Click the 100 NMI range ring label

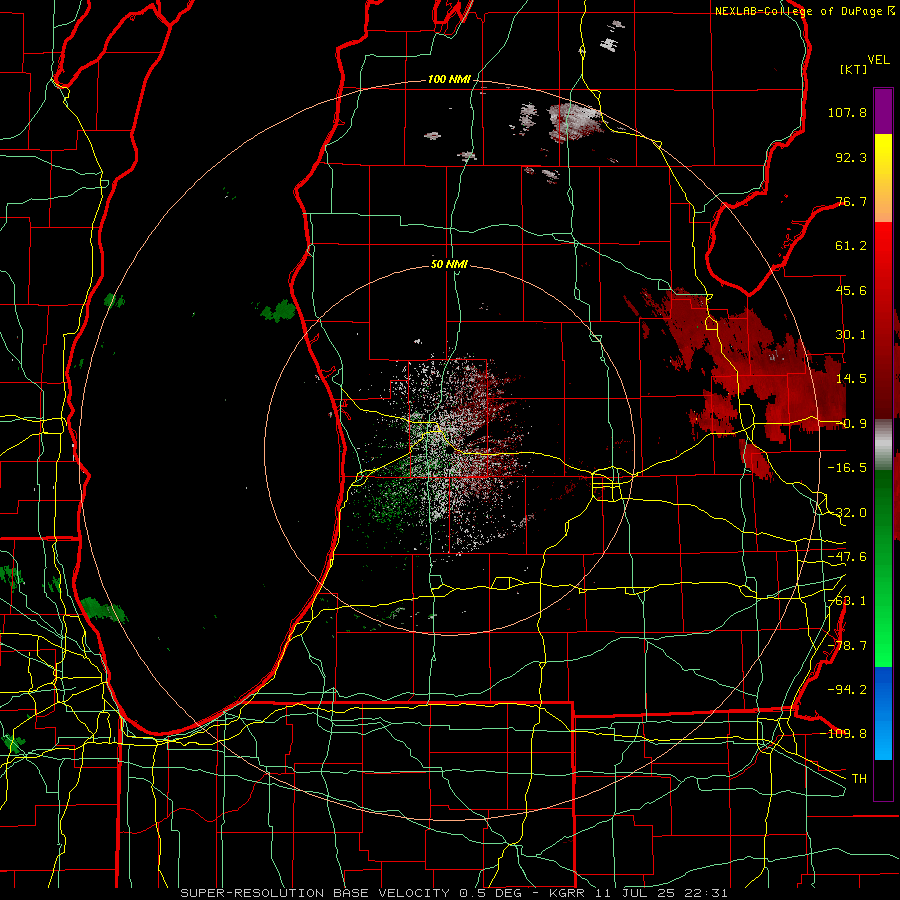tap(449, 79)
